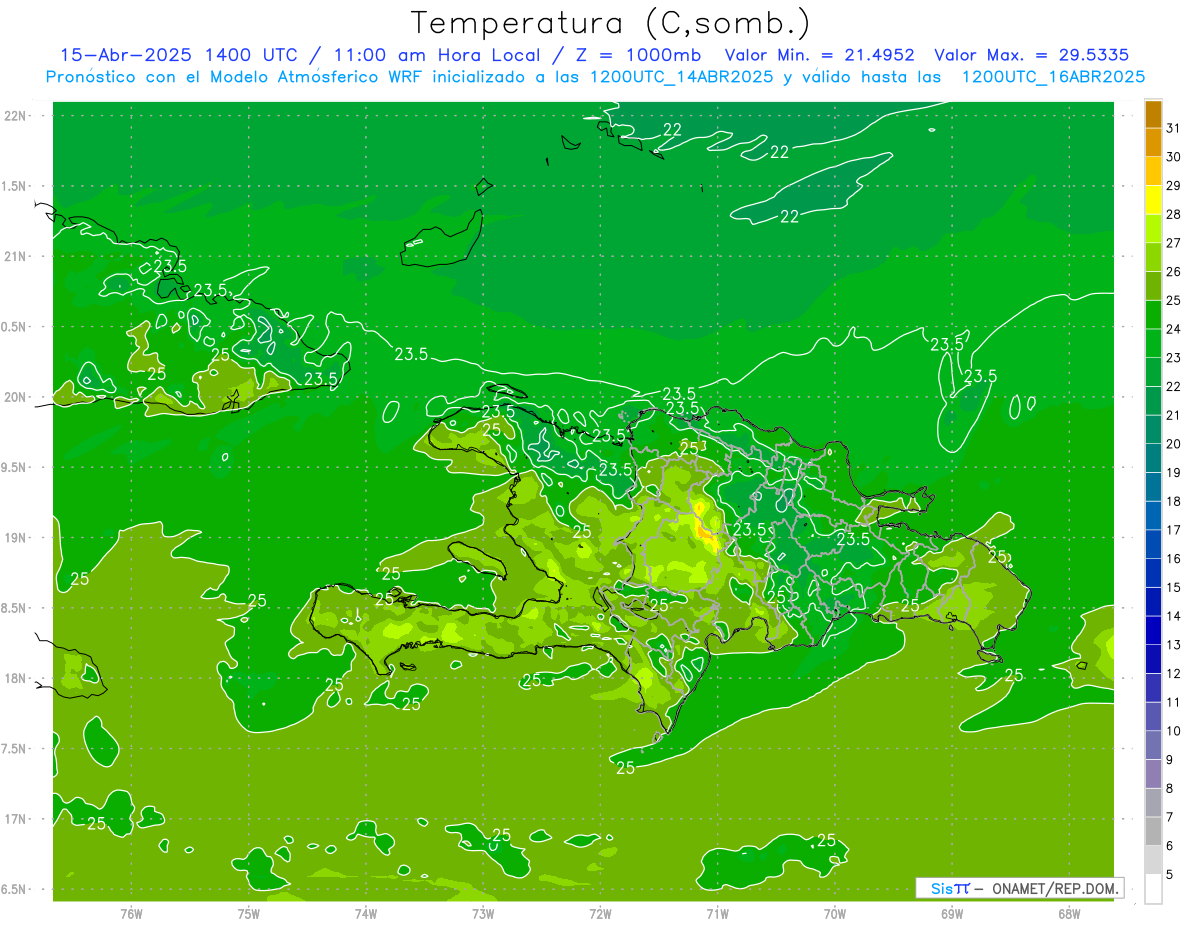Click the "20N" latitude axis label
The height and width of the screenshot is (927, 1200).
[16, 397]
